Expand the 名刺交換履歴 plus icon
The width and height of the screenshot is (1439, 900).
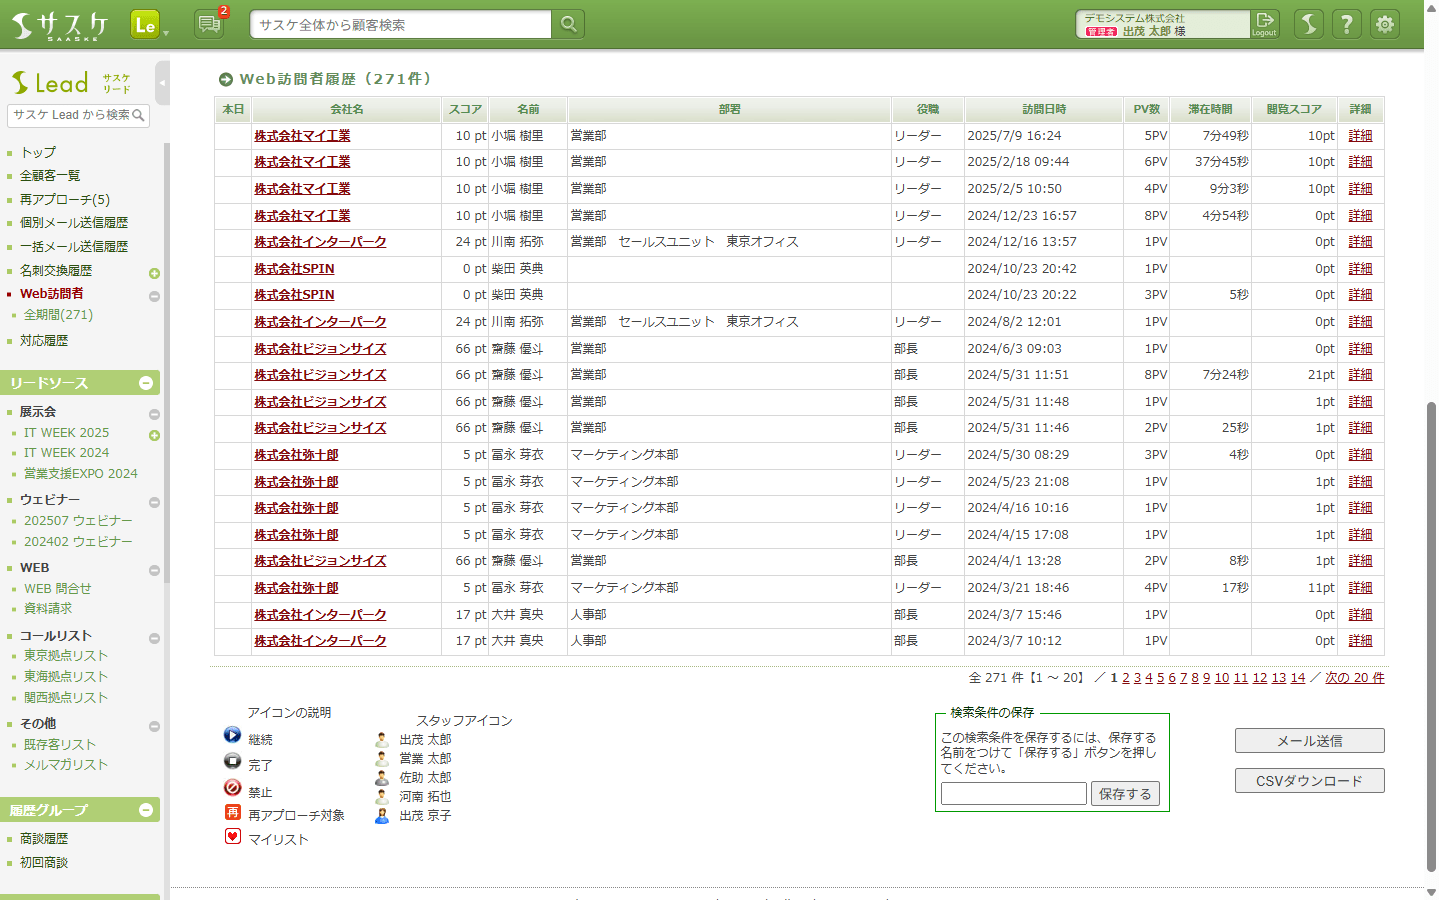click(x=154, y=273)
